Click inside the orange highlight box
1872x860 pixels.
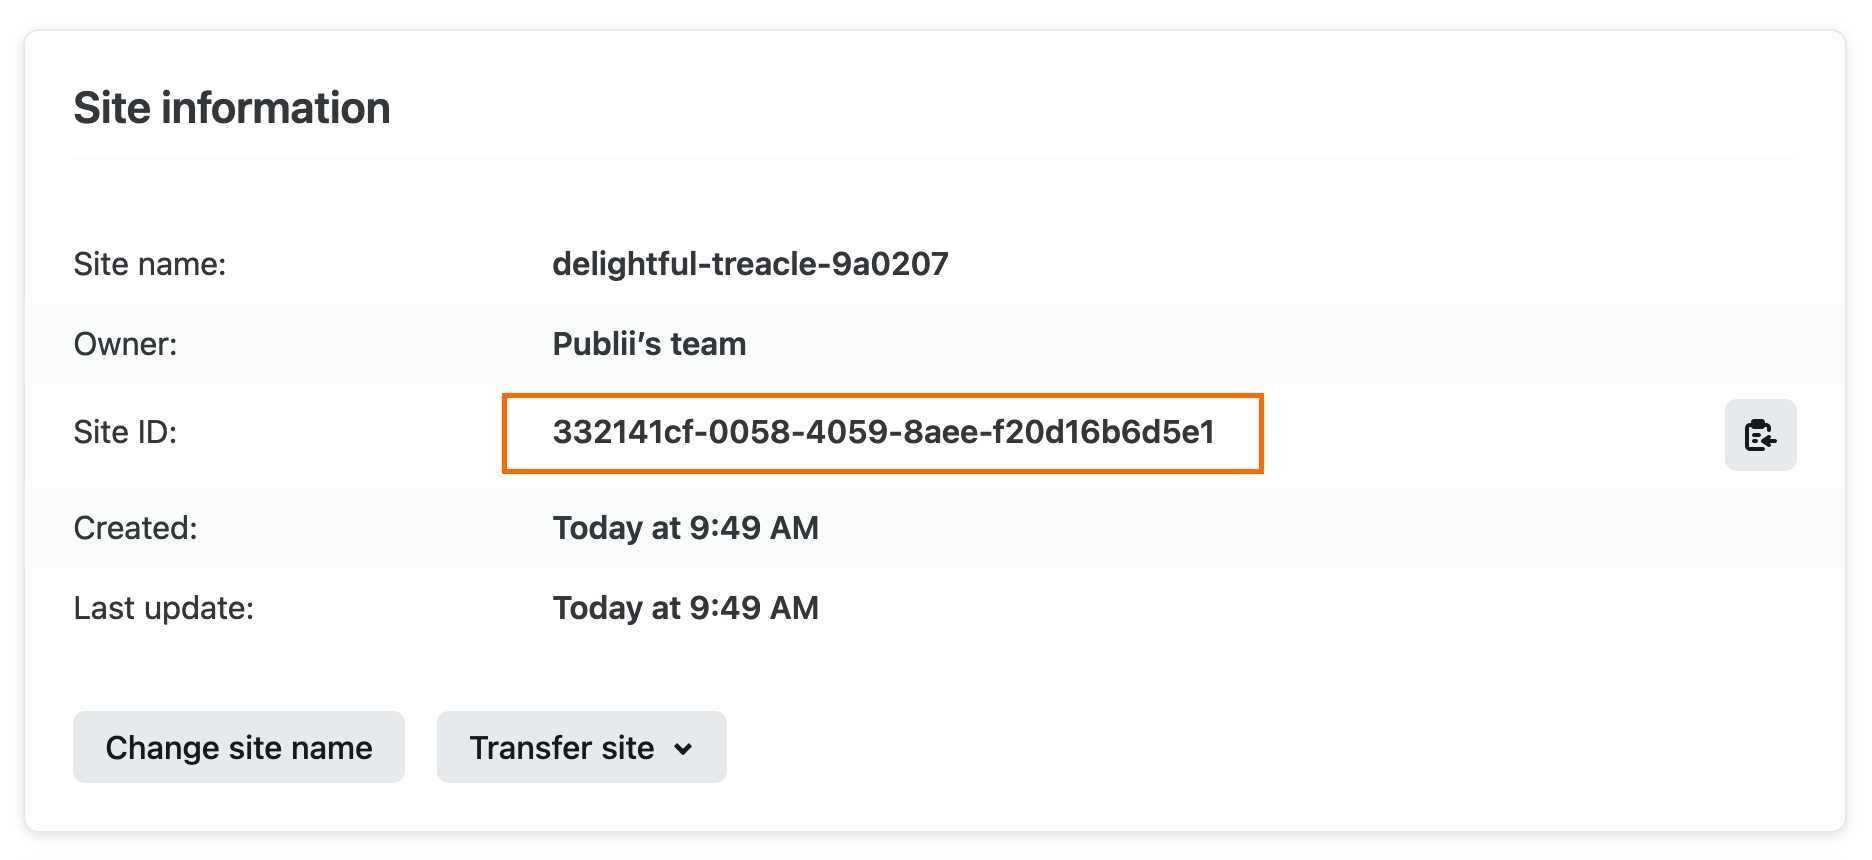(x=884, y=433)
